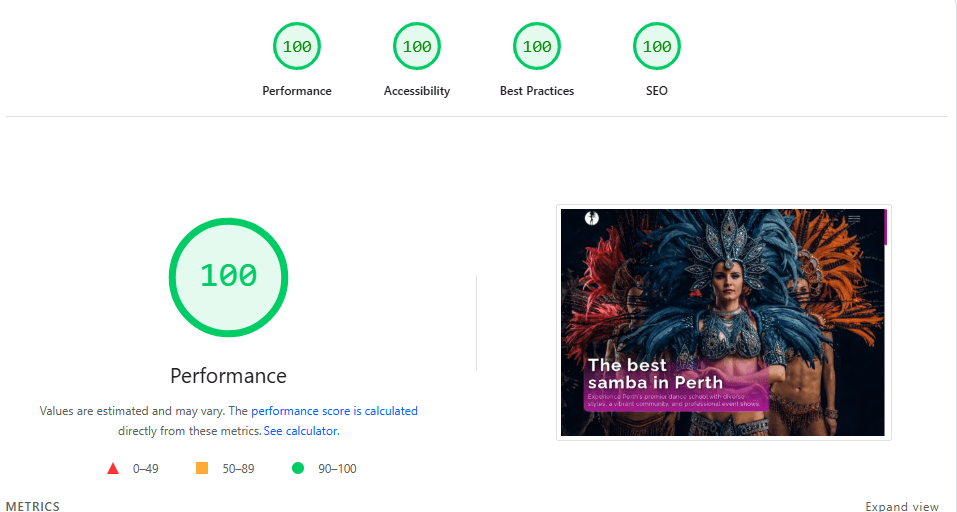Click the top Performance score gauge circle
The width and height of the screenshot is (957, 512).
(297, 47)
